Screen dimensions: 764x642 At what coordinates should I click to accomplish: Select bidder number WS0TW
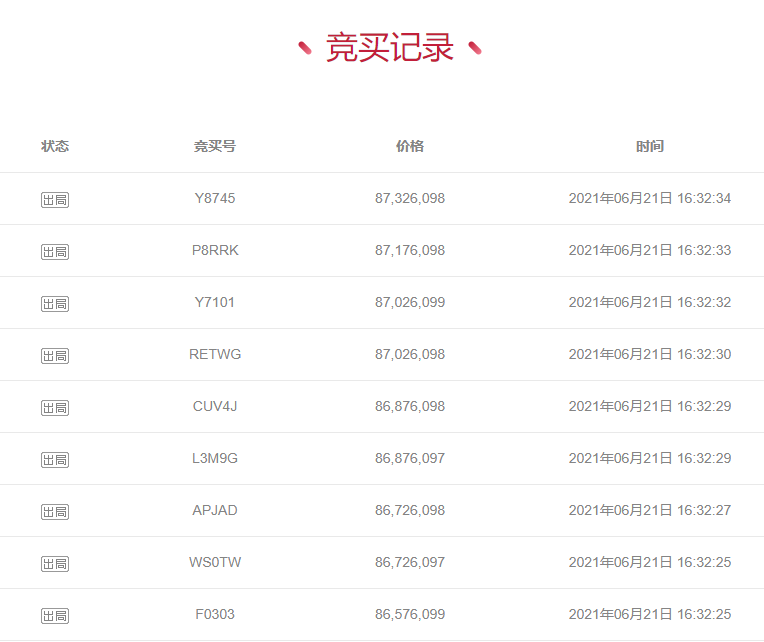coord(215,562)
